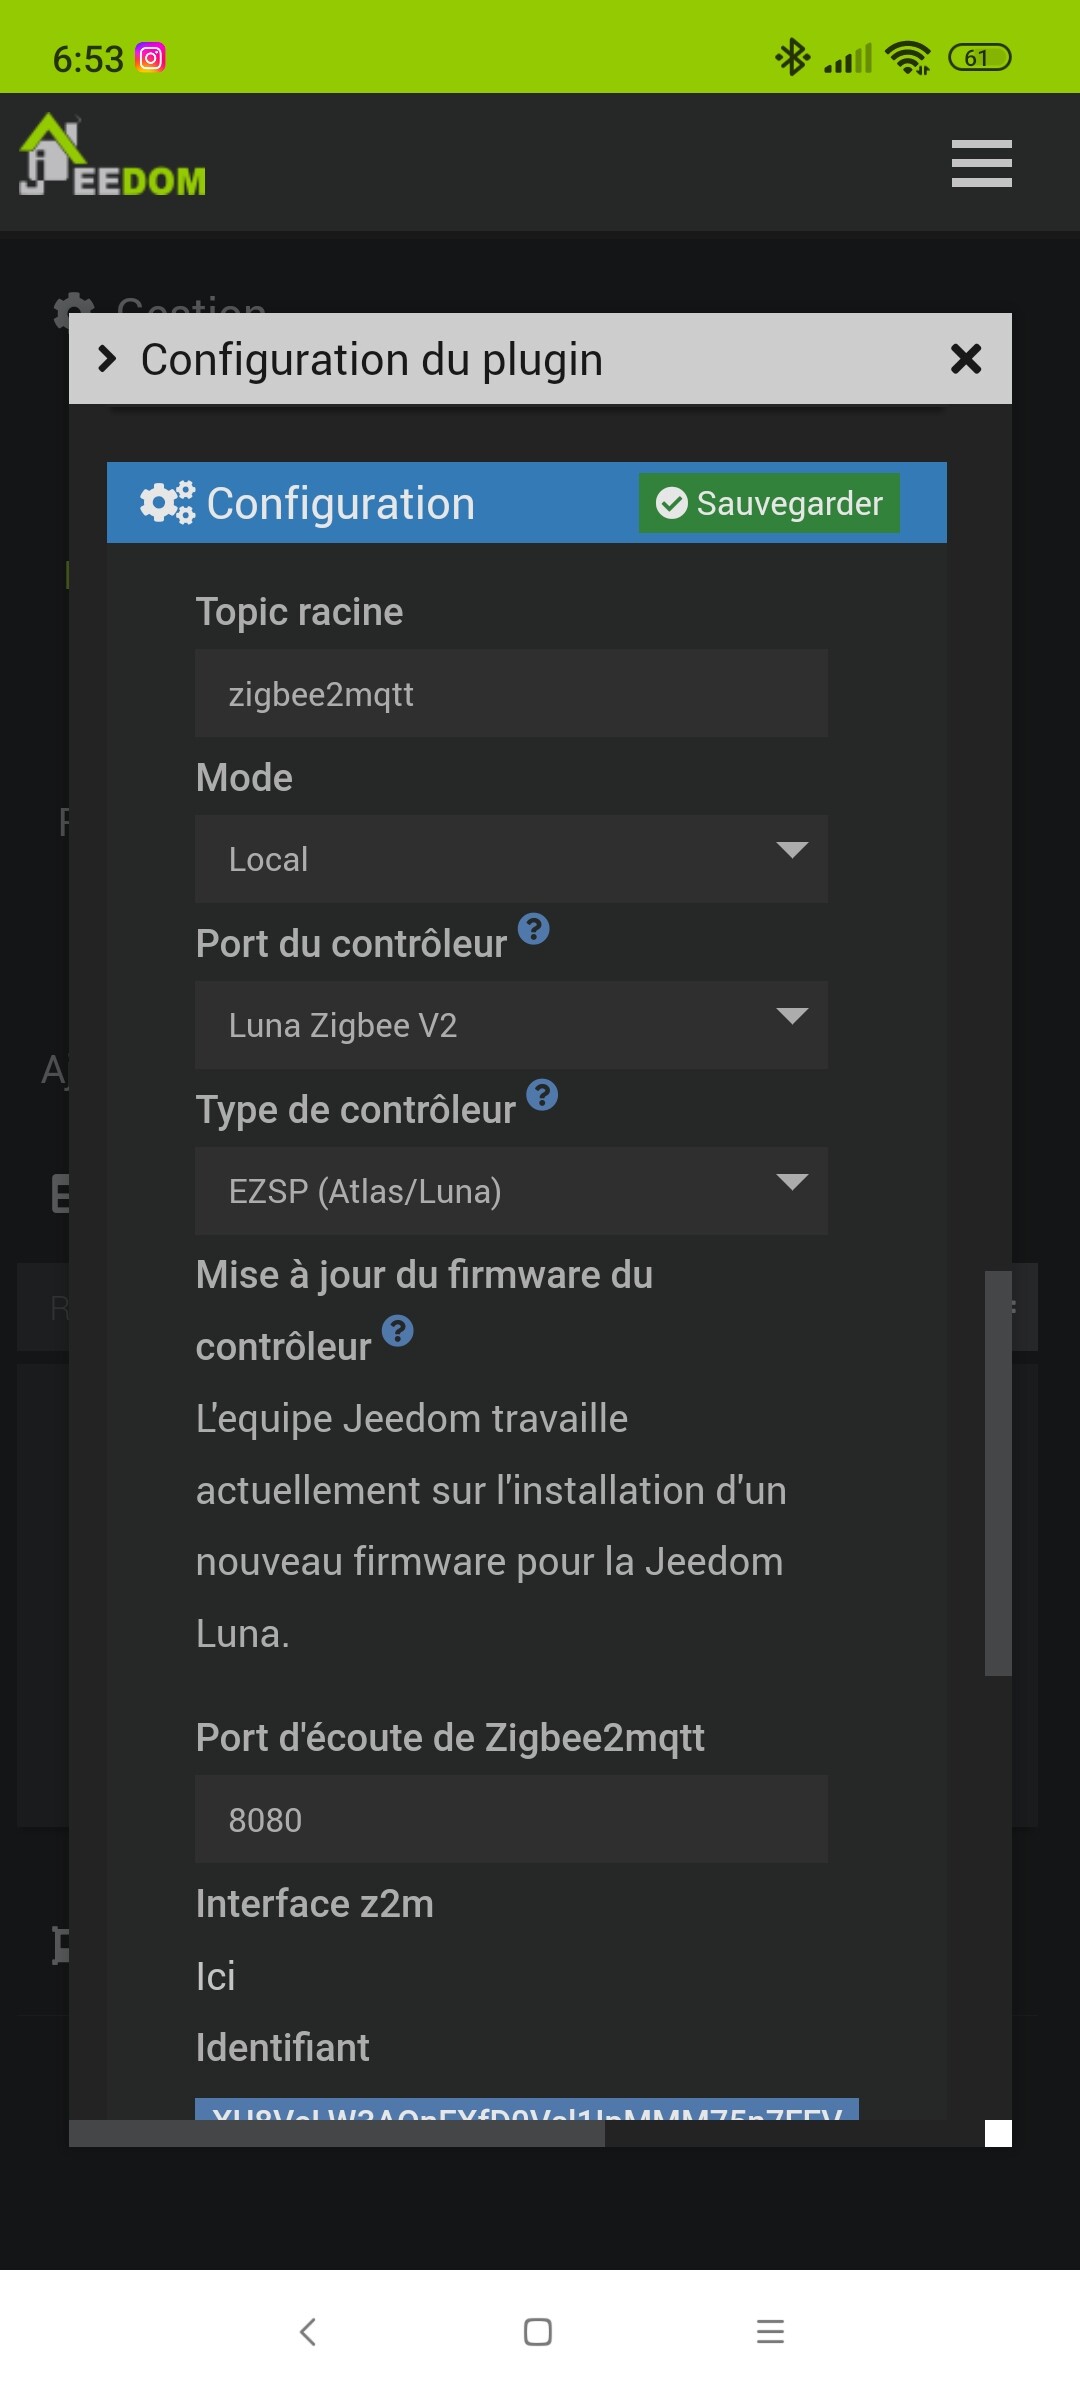Tap the Android home square button
Image resolution: width=1080 pixels, height=2400 pixels.
[538, 2332]
